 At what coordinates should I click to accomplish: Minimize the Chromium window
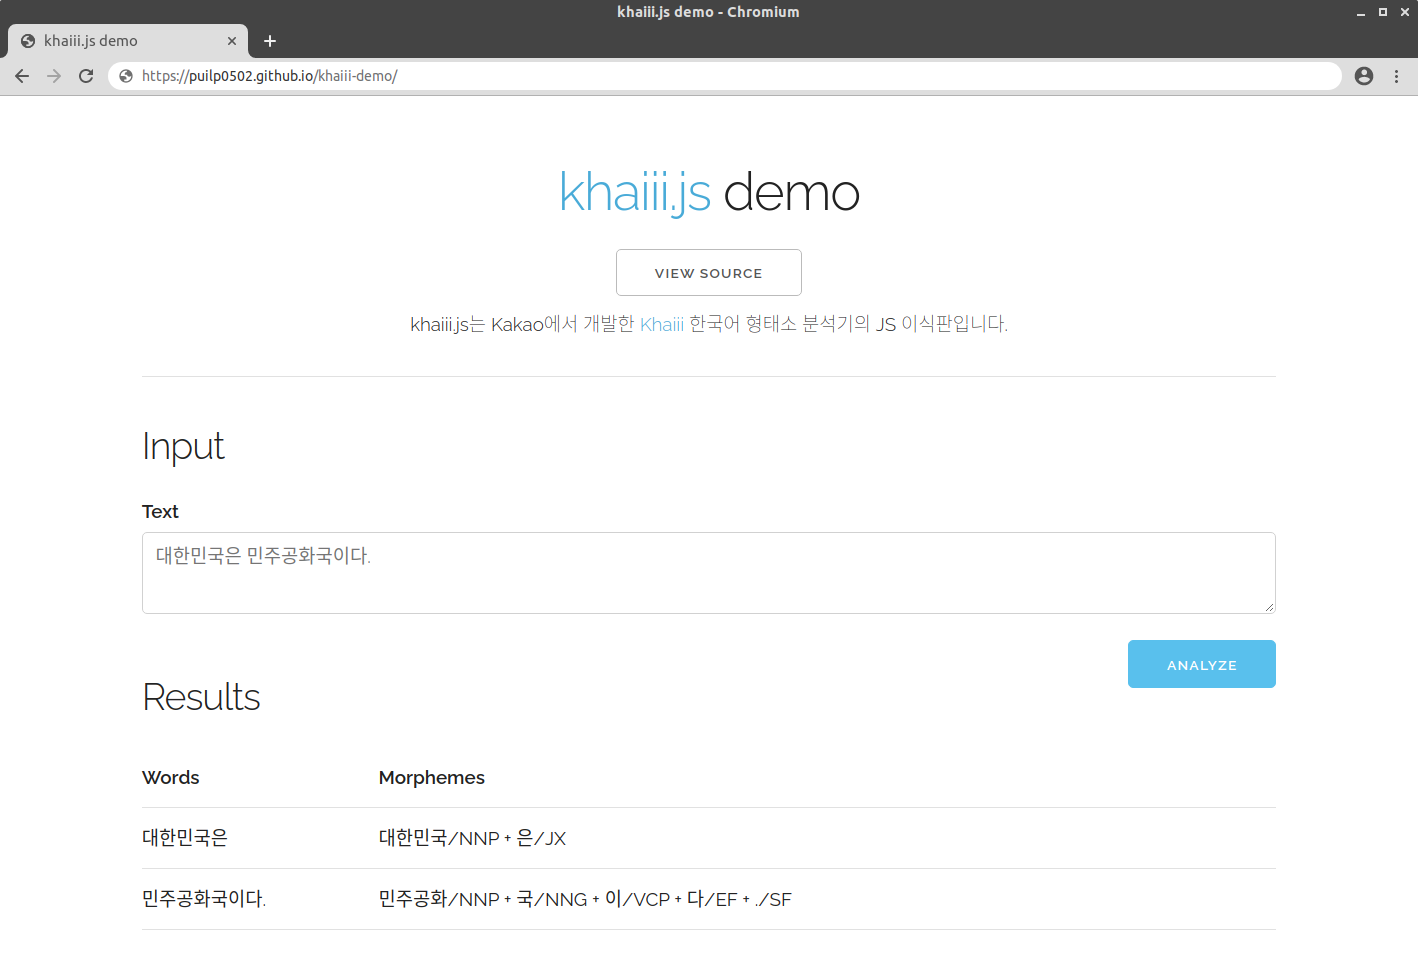[x=1360, y=12]
